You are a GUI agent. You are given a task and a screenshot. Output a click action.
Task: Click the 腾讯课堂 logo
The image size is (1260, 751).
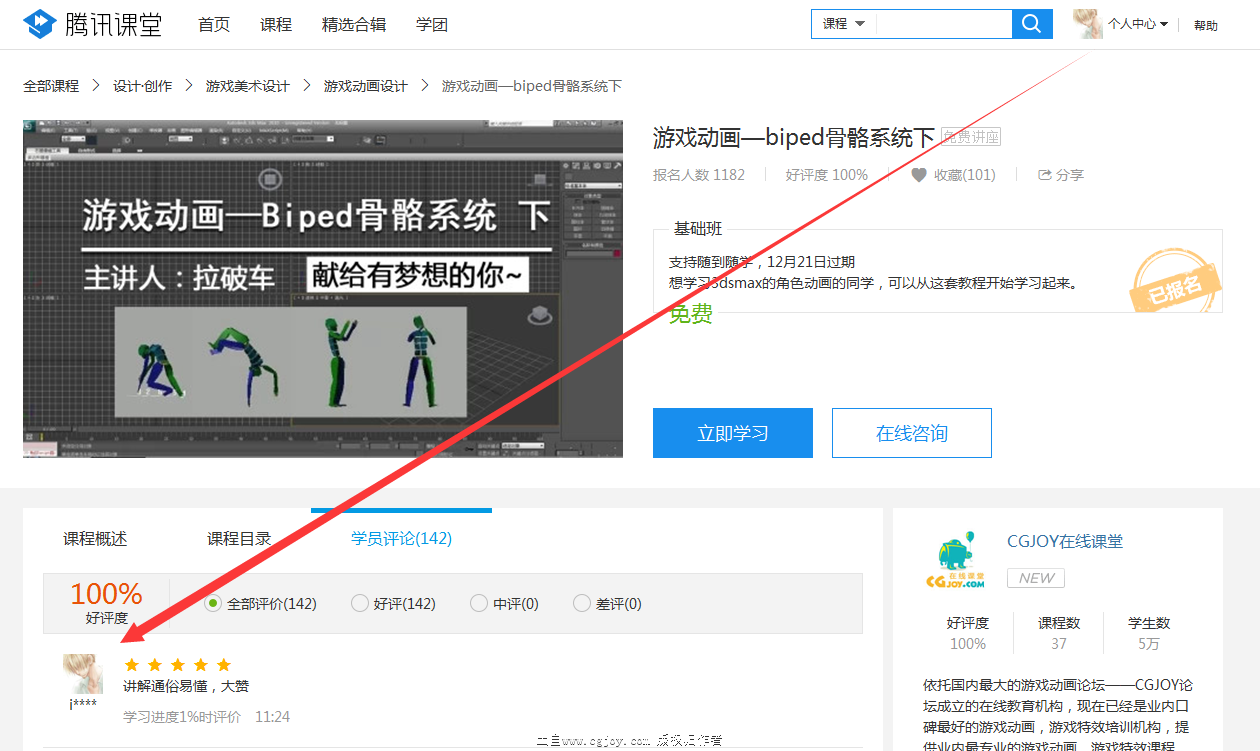[x=92, y=24]
